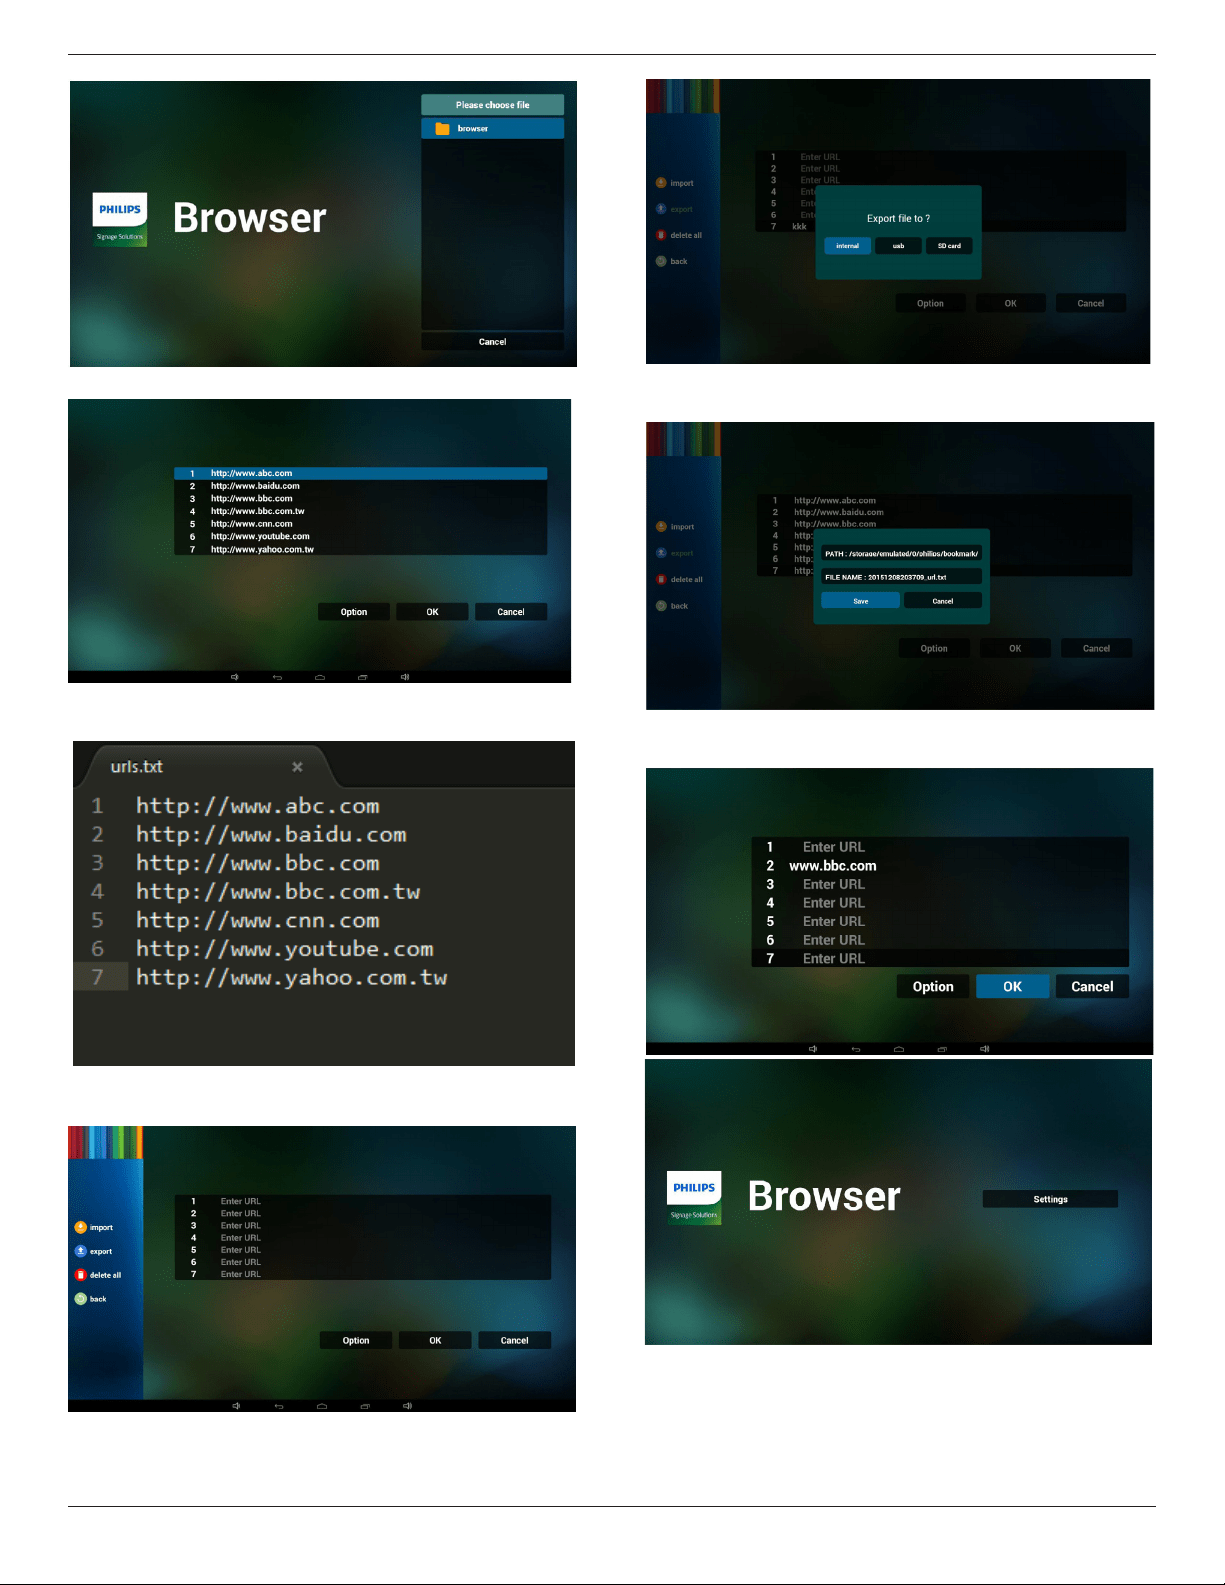This screenshot has width=1225, height=1585.
Task: Click the 'delete all' label in the bright sidebar
Action: (105, 1276)
